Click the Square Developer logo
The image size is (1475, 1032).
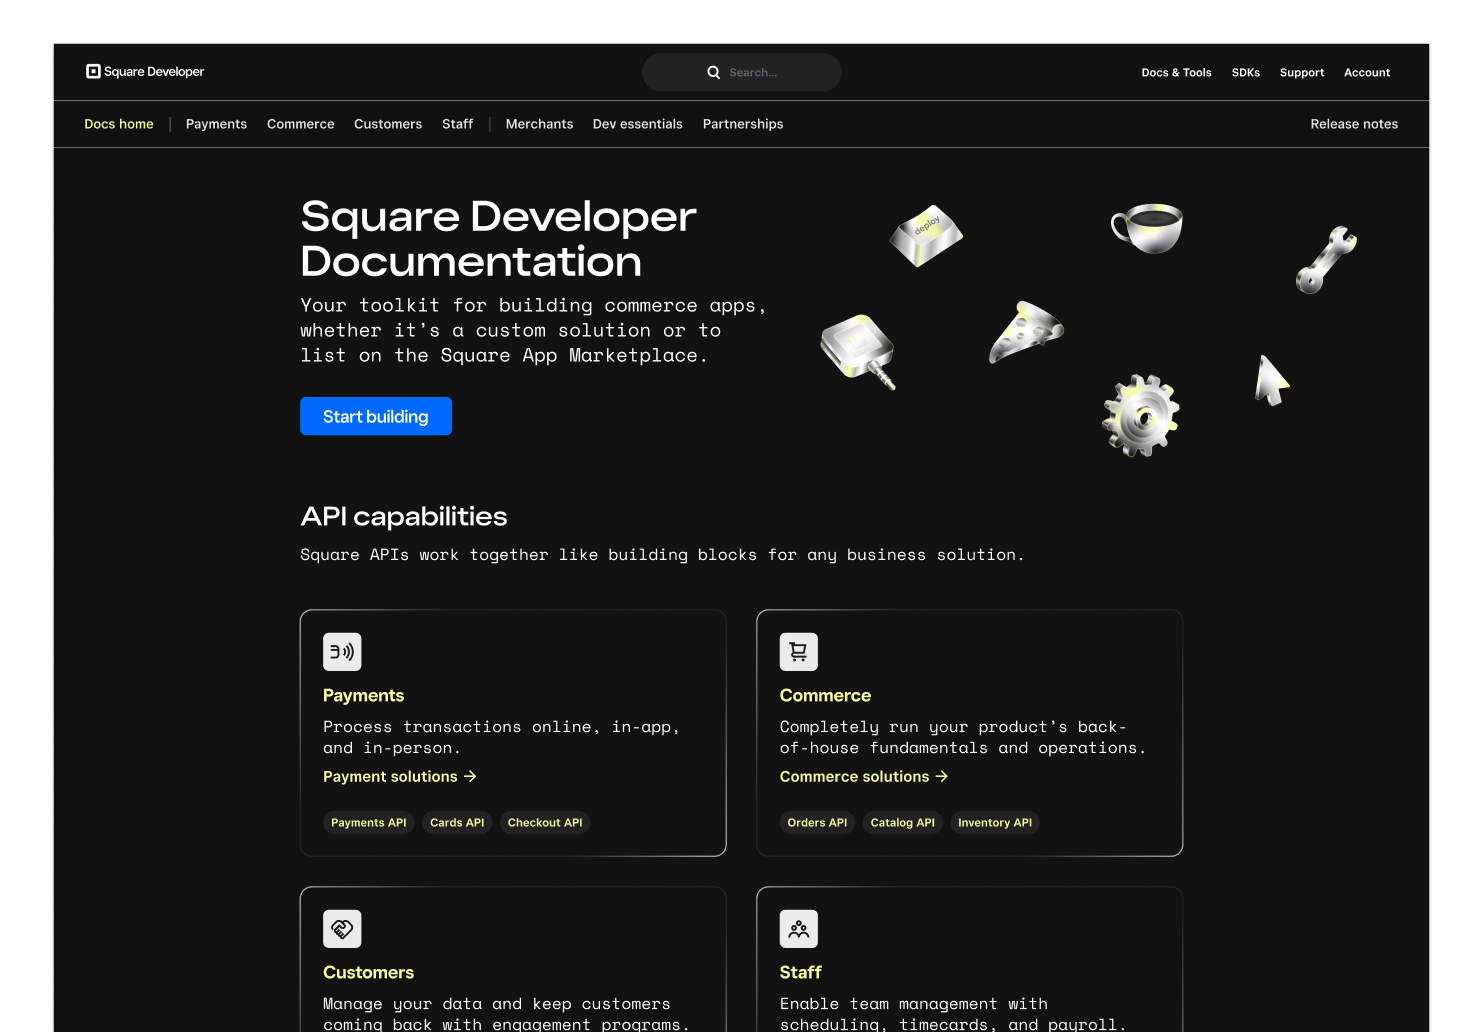pos(145,72)
